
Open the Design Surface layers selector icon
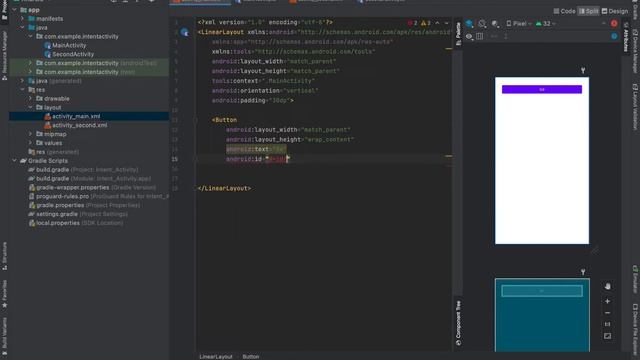pyautogui.click(x=469, y=24)
